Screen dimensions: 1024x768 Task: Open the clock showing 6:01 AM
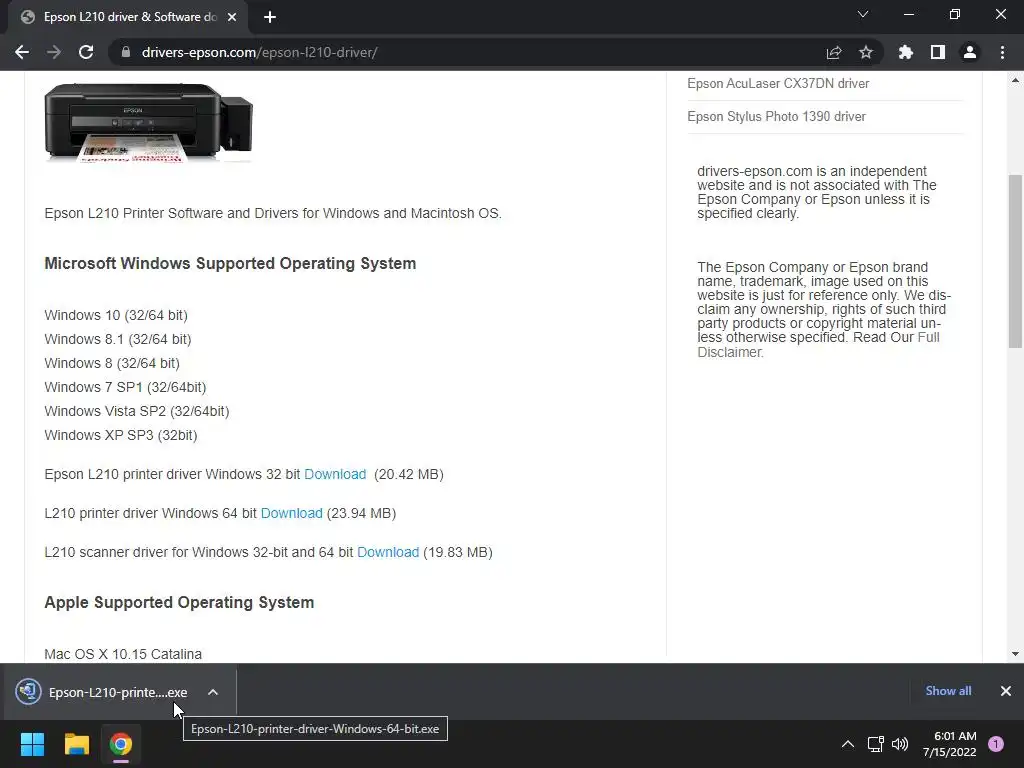(950, 744)
